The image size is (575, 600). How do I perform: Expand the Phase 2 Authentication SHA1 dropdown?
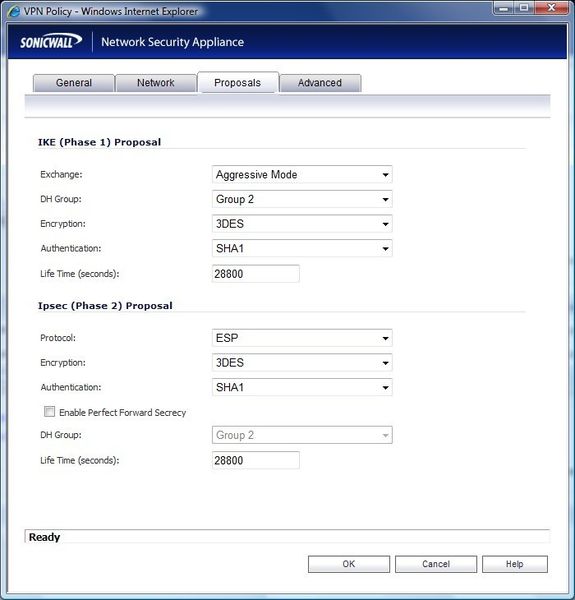(x=302, y=388)
